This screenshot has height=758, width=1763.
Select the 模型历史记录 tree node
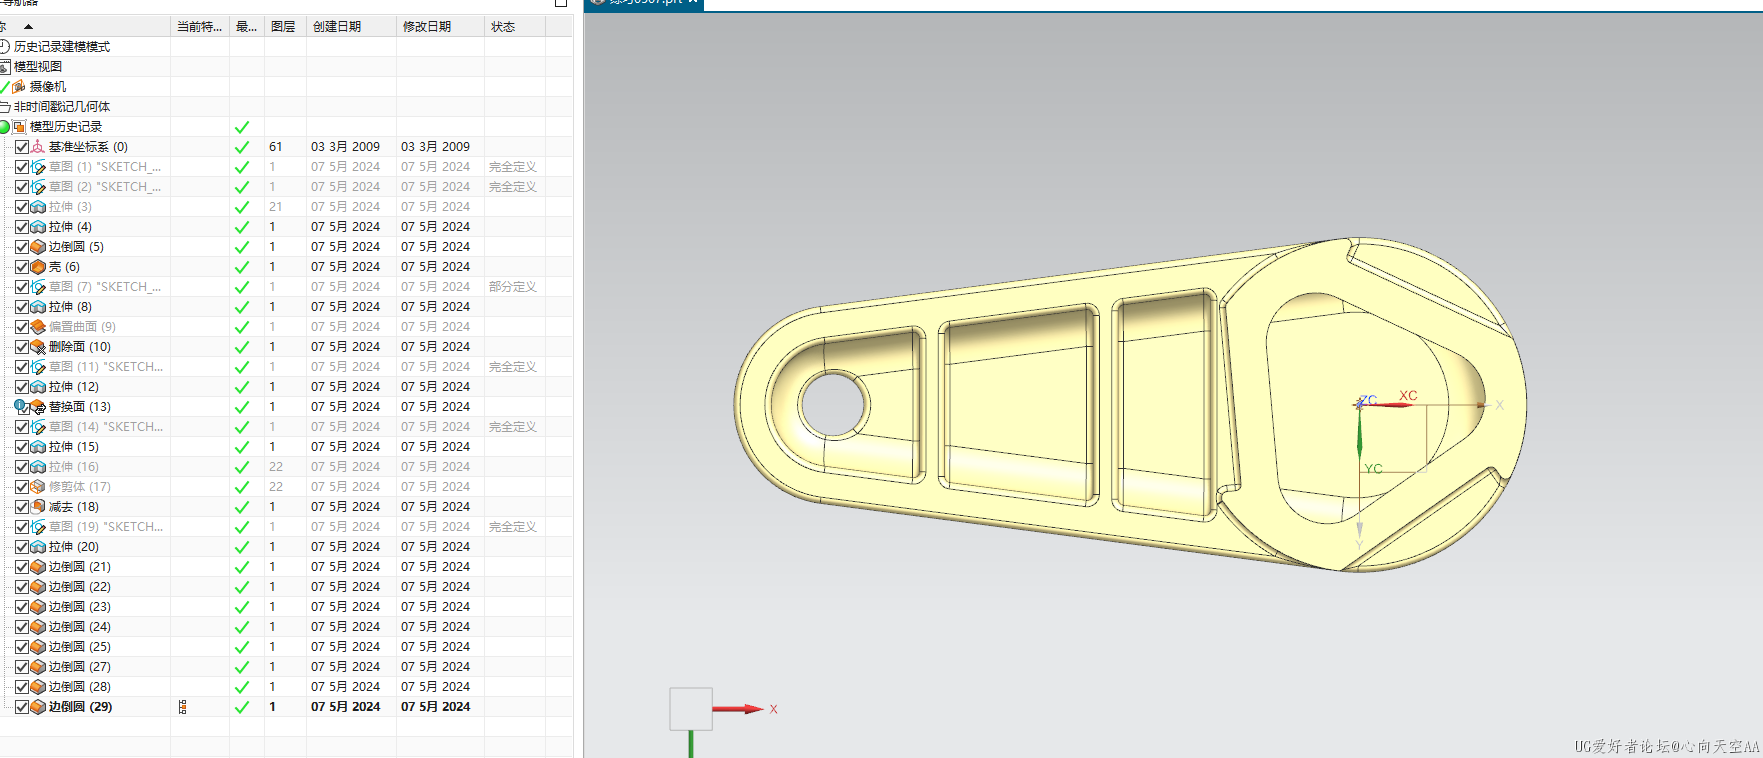tap(66, 127)
